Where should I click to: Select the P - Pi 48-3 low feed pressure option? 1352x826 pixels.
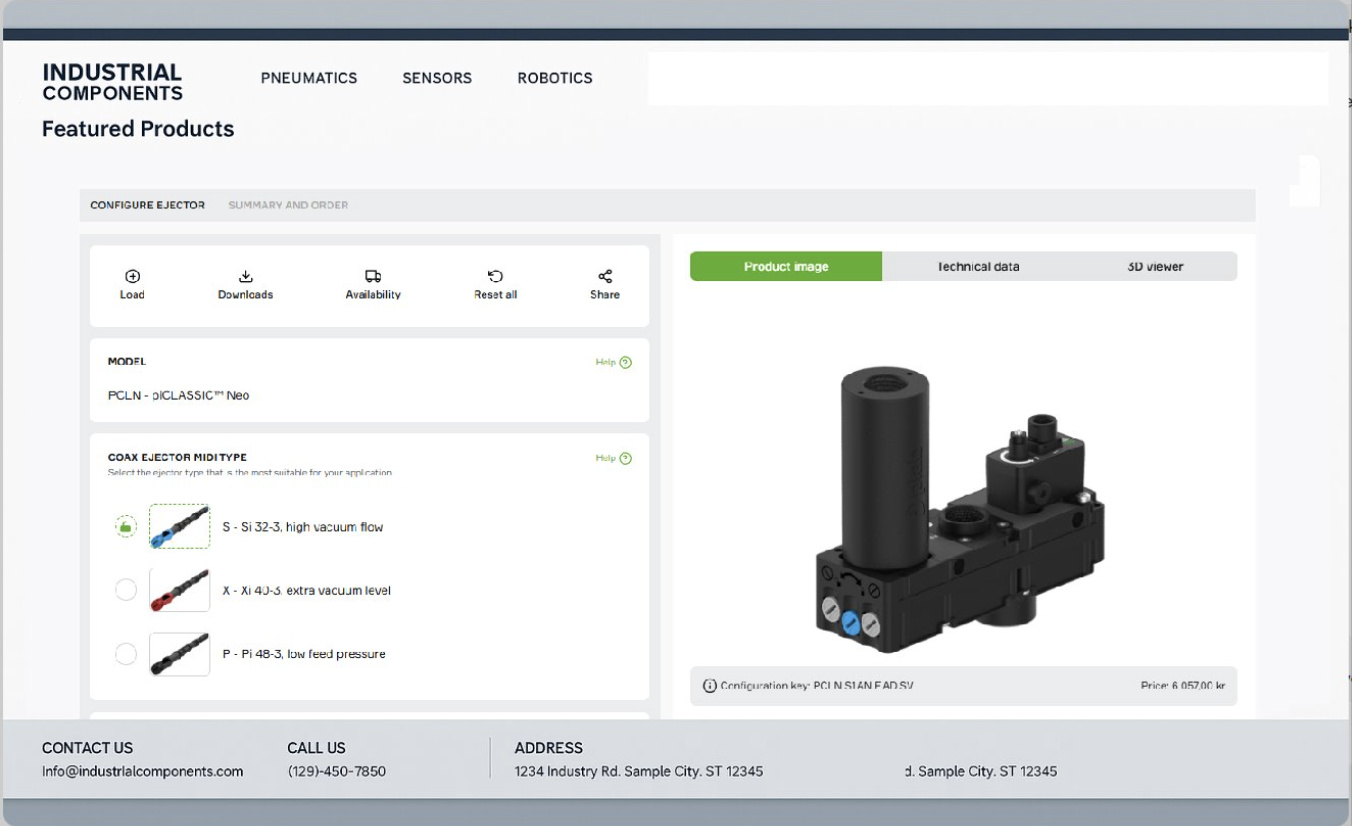(x=126, y=653)
